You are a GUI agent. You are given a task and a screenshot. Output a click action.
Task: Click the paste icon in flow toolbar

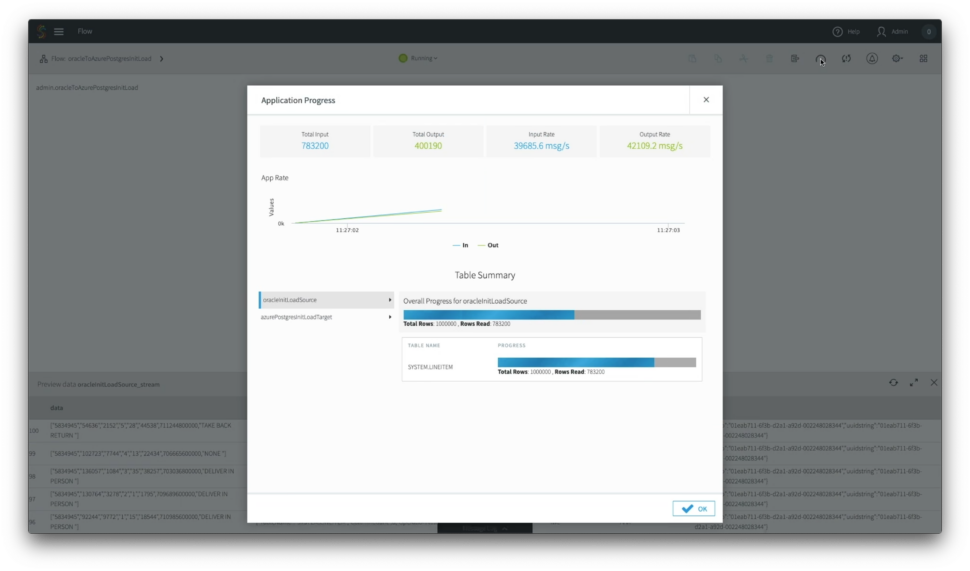tap(692, 59)
